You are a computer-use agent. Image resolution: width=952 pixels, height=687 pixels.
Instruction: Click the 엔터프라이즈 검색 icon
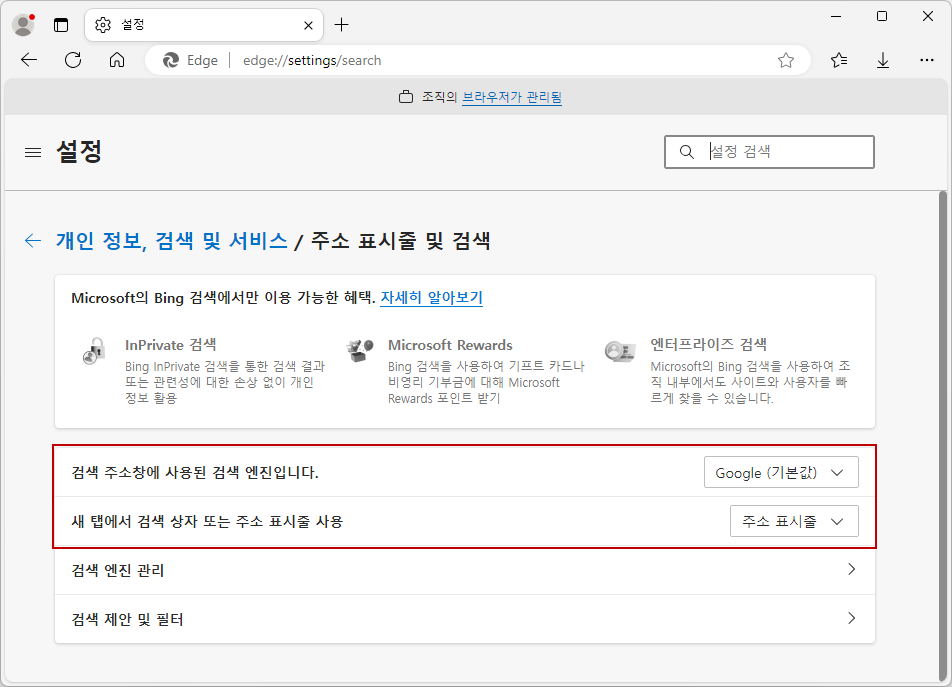[620, 350]
